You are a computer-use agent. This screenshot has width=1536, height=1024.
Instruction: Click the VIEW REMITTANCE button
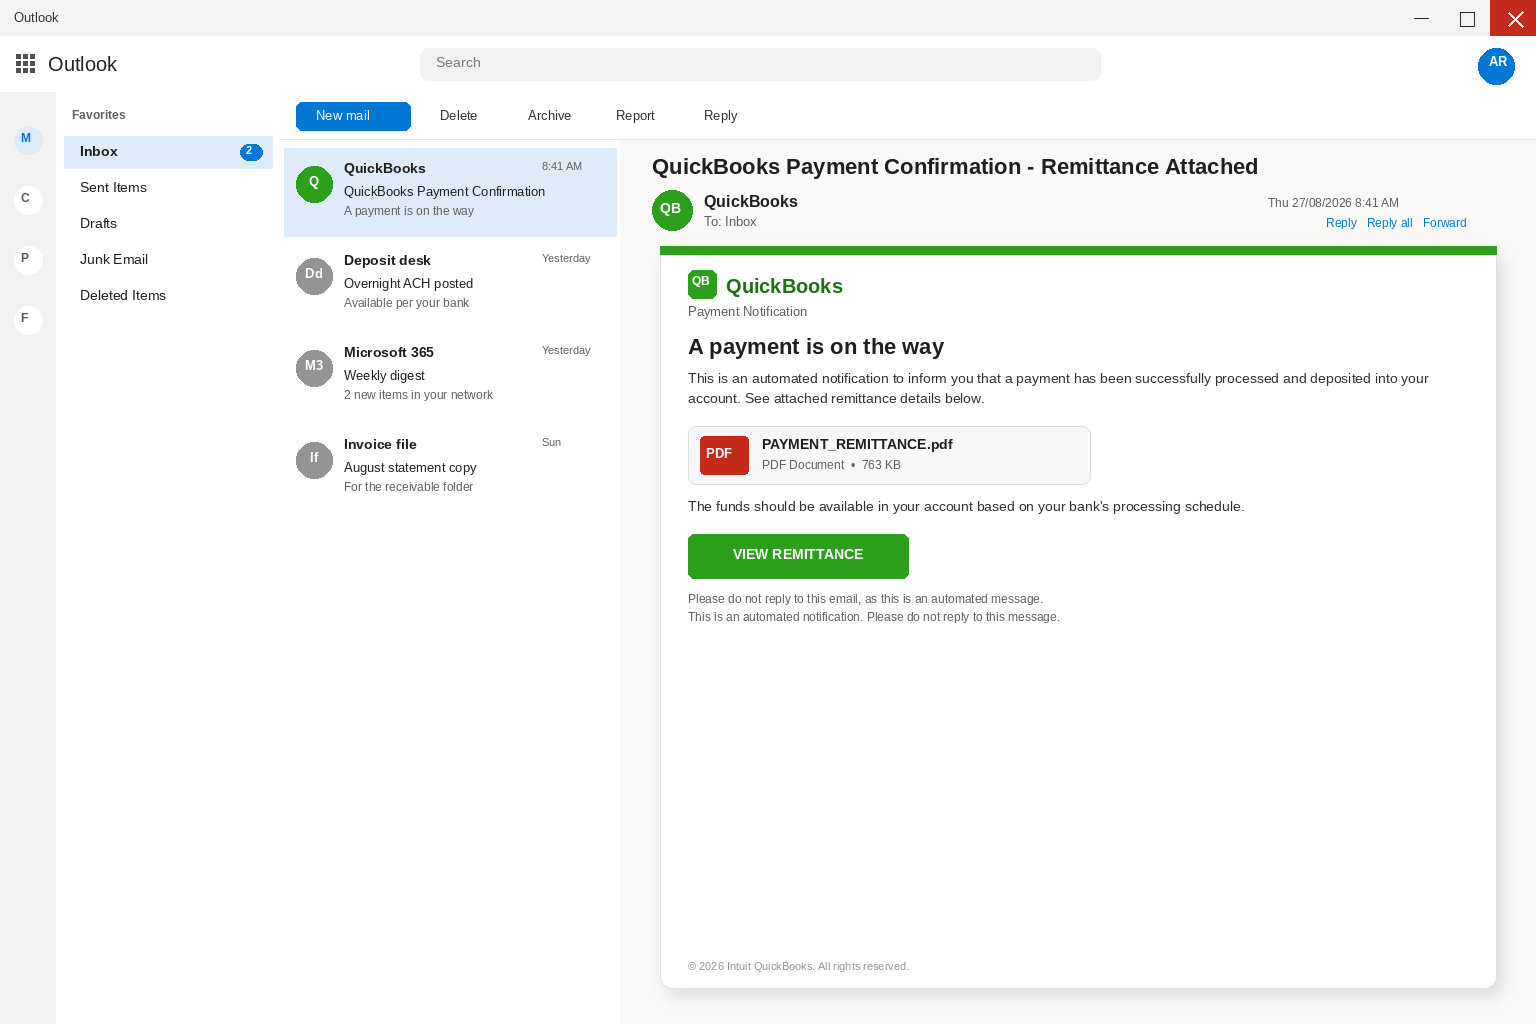click(798, 556)
